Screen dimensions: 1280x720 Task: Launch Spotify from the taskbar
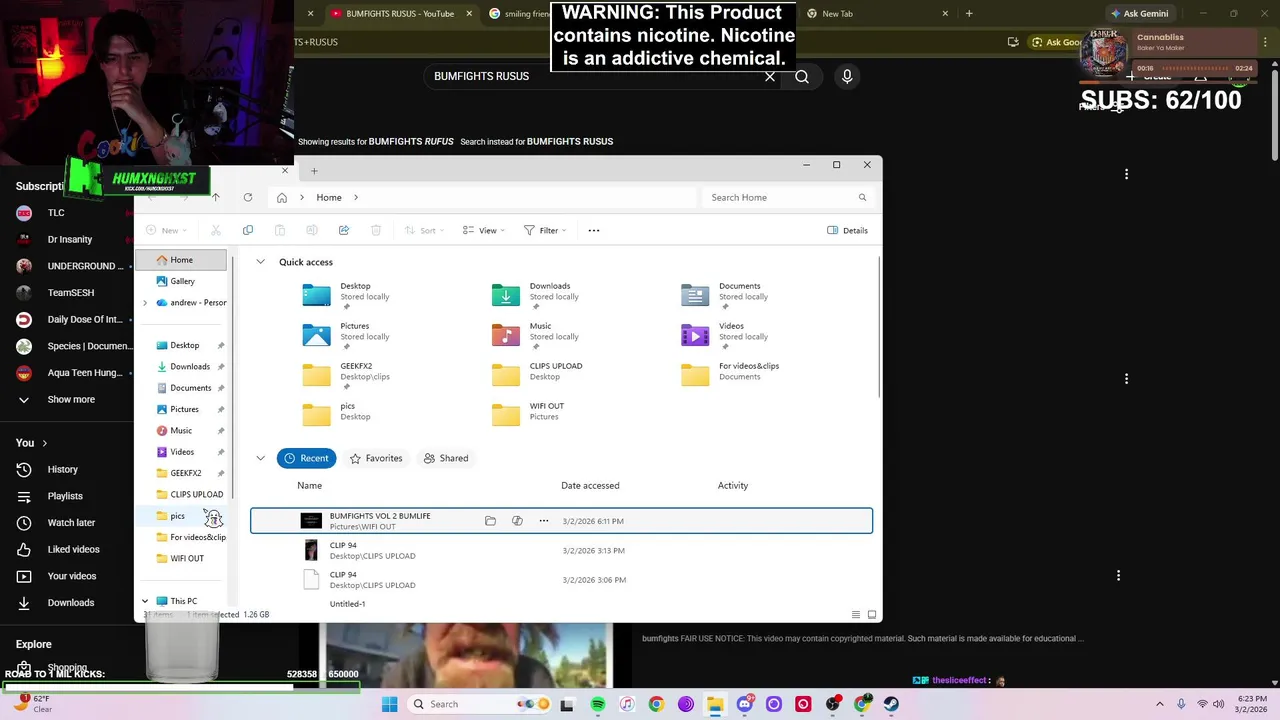tap(598, 704)
